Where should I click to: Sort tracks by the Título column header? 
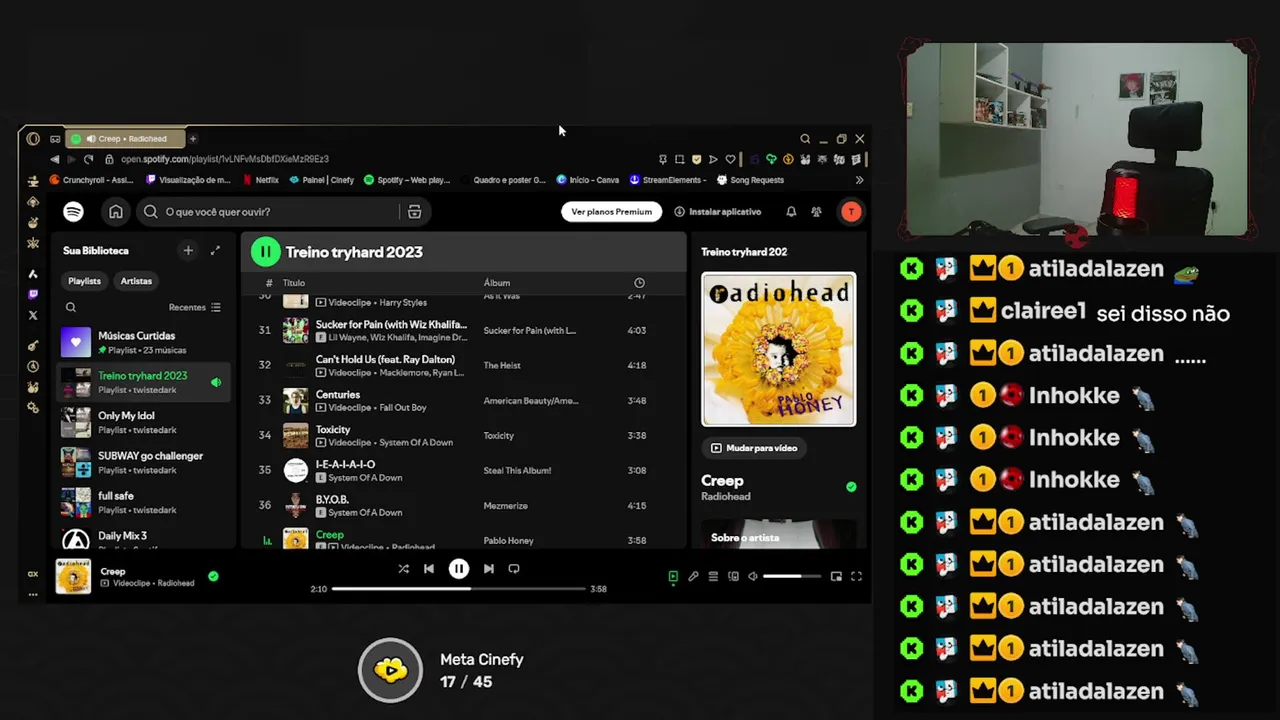coord(293,283)
